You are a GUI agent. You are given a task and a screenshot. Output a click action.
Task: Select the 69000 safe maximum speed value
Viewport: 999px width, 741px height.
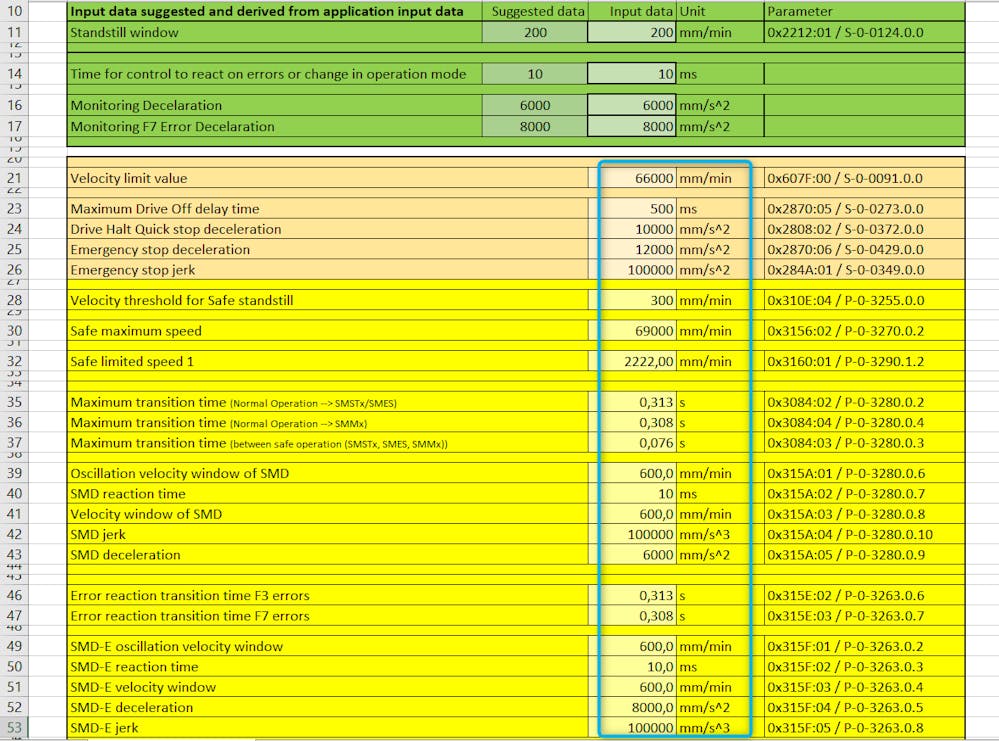pyautogui.click(x=631, y=331)
